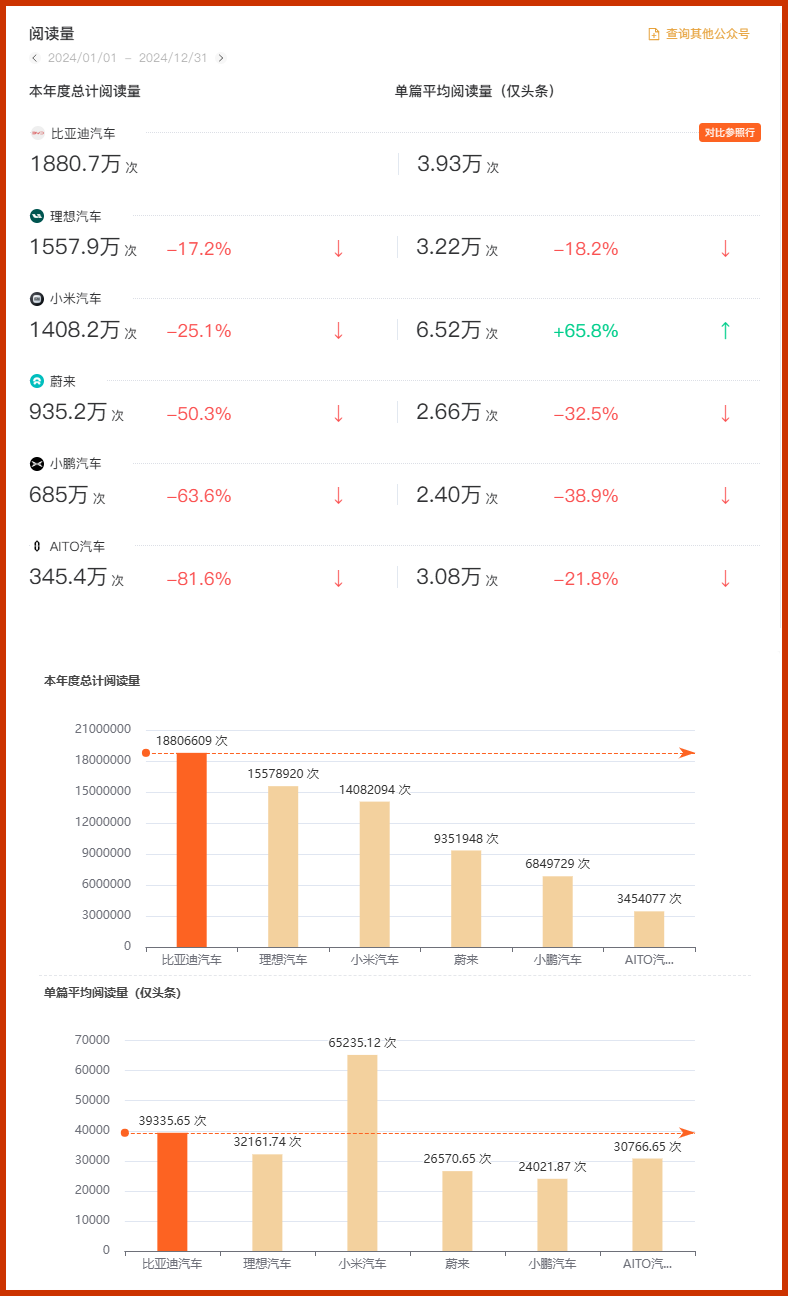This screenshot has height=1296, width=788.
Task: Click the down arrow next to -17.2%
Action: pos(338,249)
